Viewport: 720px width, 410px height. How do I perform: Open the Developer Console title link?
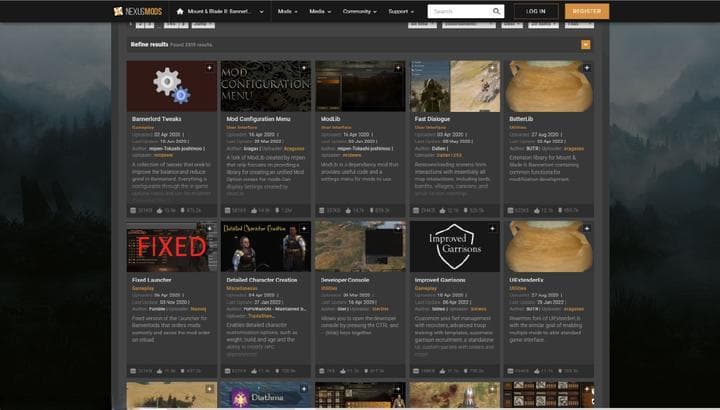(x=345, y=280)
